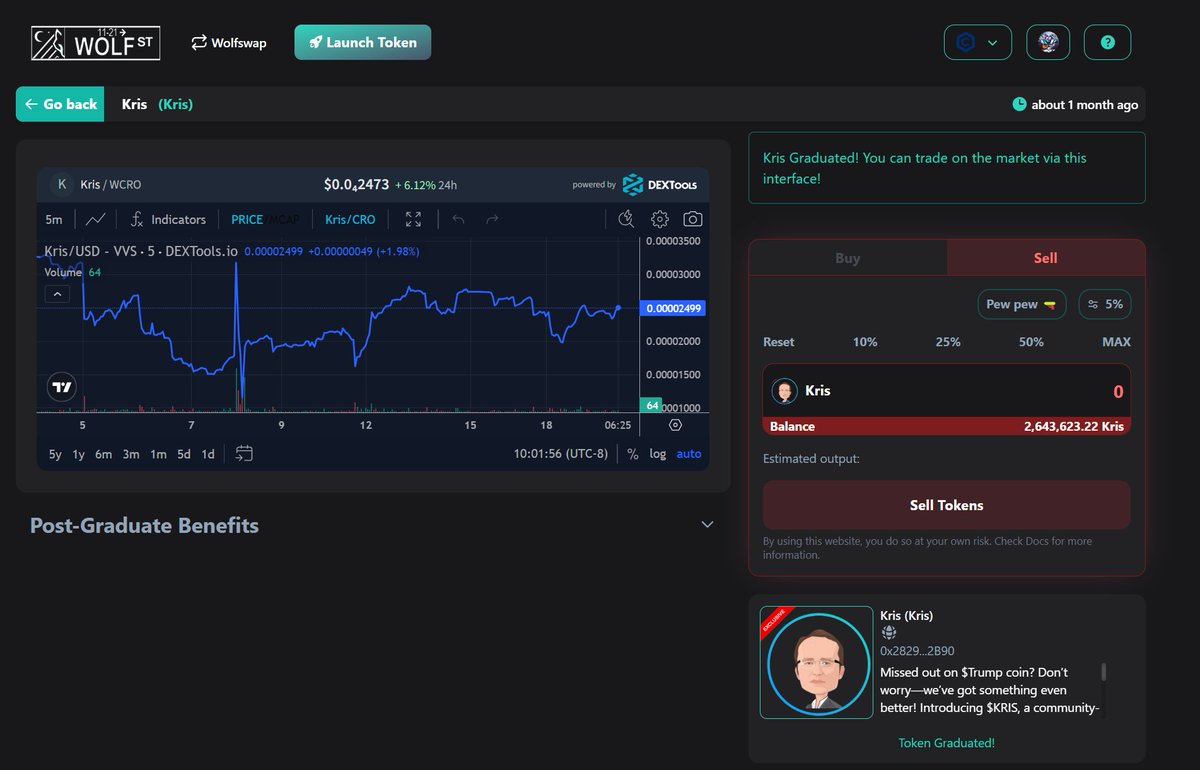
Task: Click the Sell Tokens button
Action: pyautogui.click(x=947, y=505)
